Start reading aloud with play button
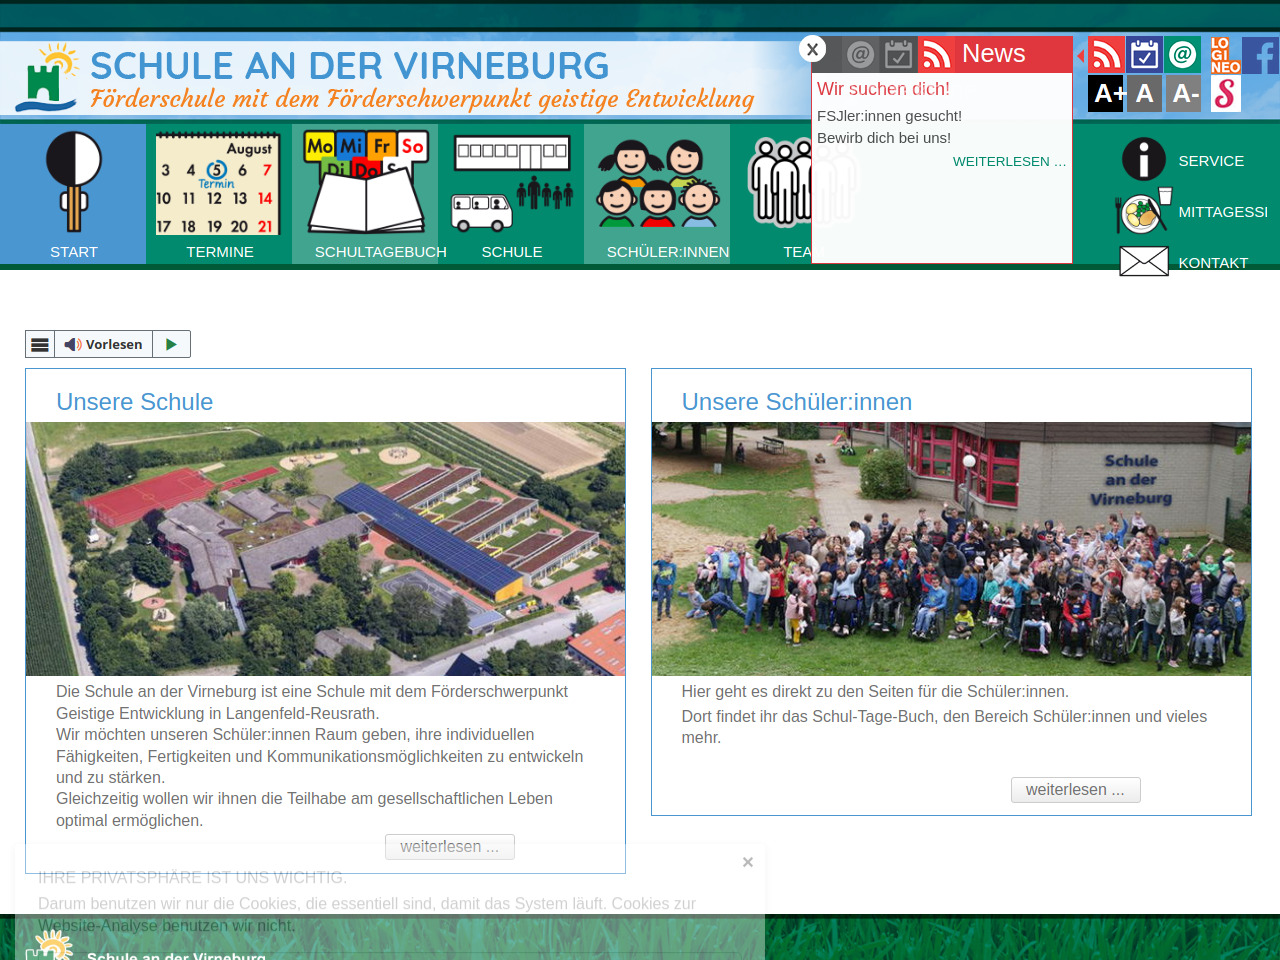Screen dimensions: 1280x960 (x=171, y=344)
